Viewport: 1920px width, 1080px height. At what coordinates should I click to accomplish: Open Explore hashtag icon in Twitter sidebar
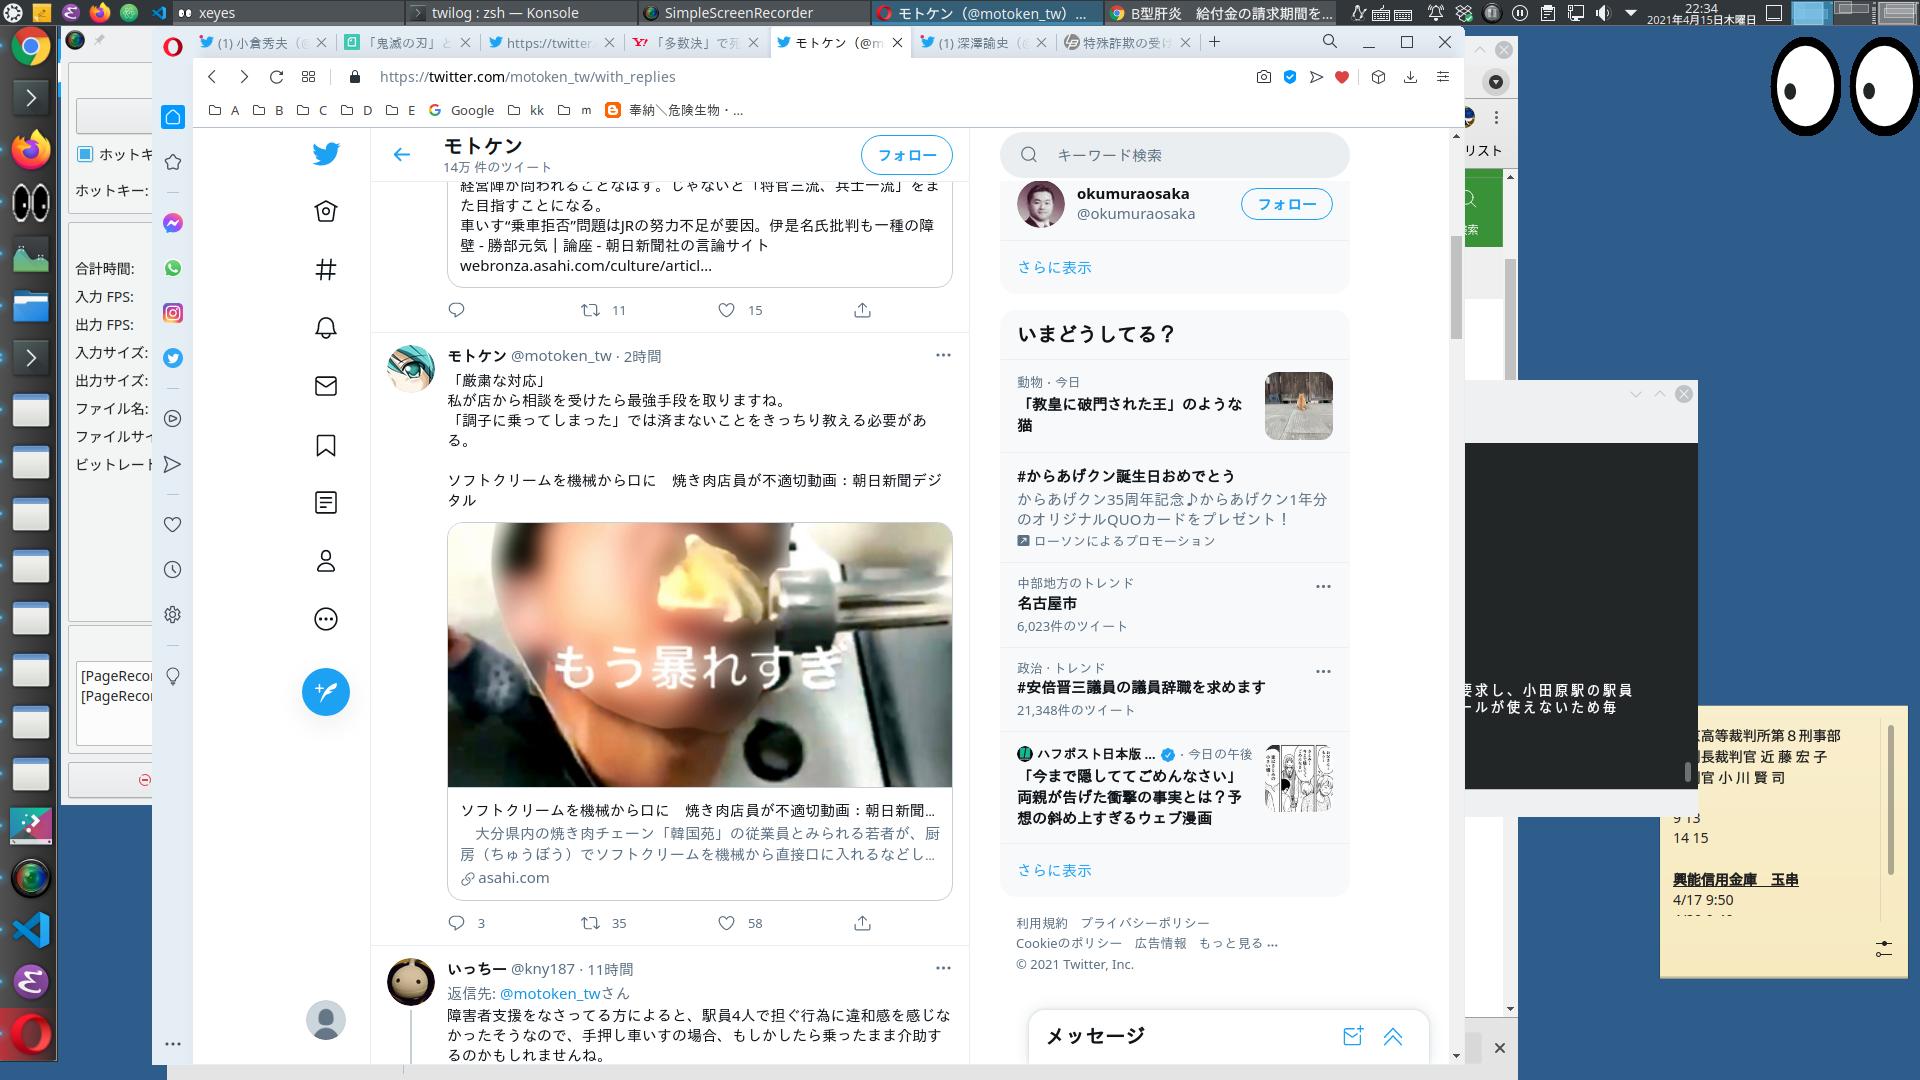pyautogui.click(x=326, y=269)
